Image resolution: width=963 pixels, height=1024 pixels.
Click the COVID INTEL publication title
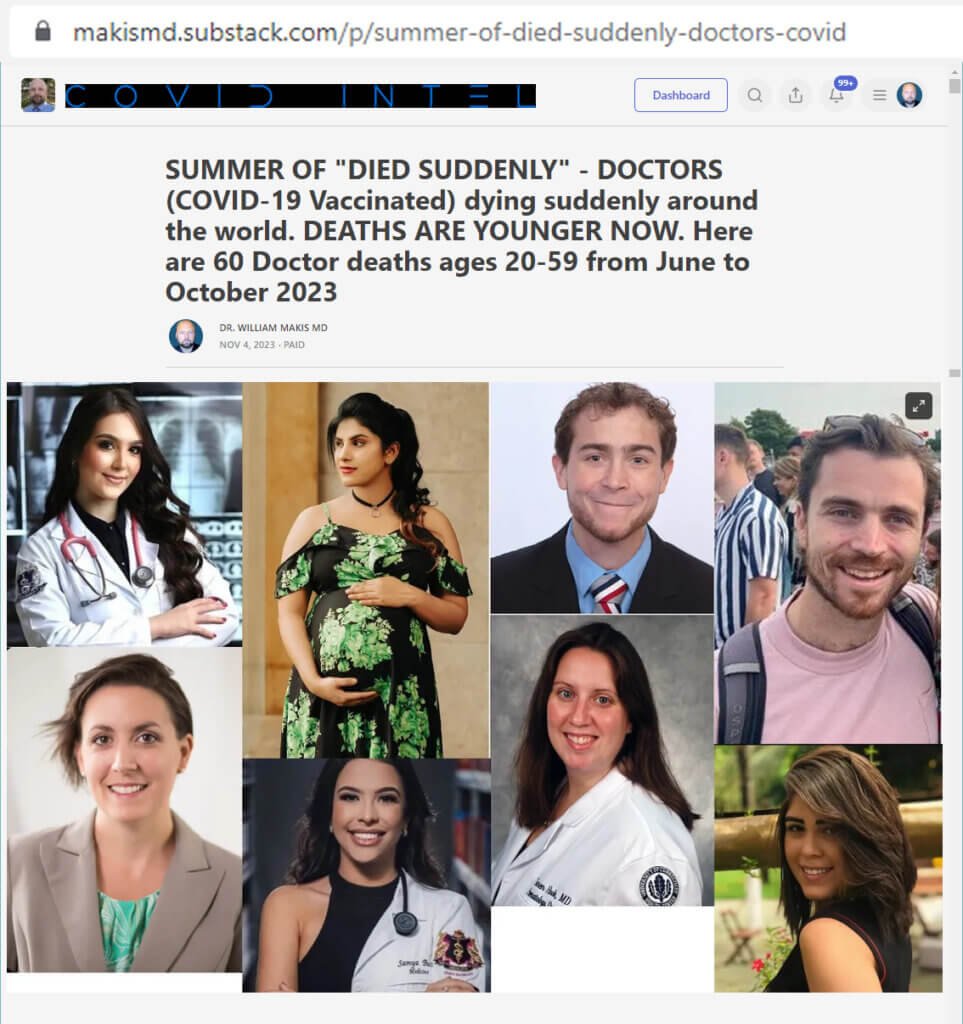click(300, 96)
